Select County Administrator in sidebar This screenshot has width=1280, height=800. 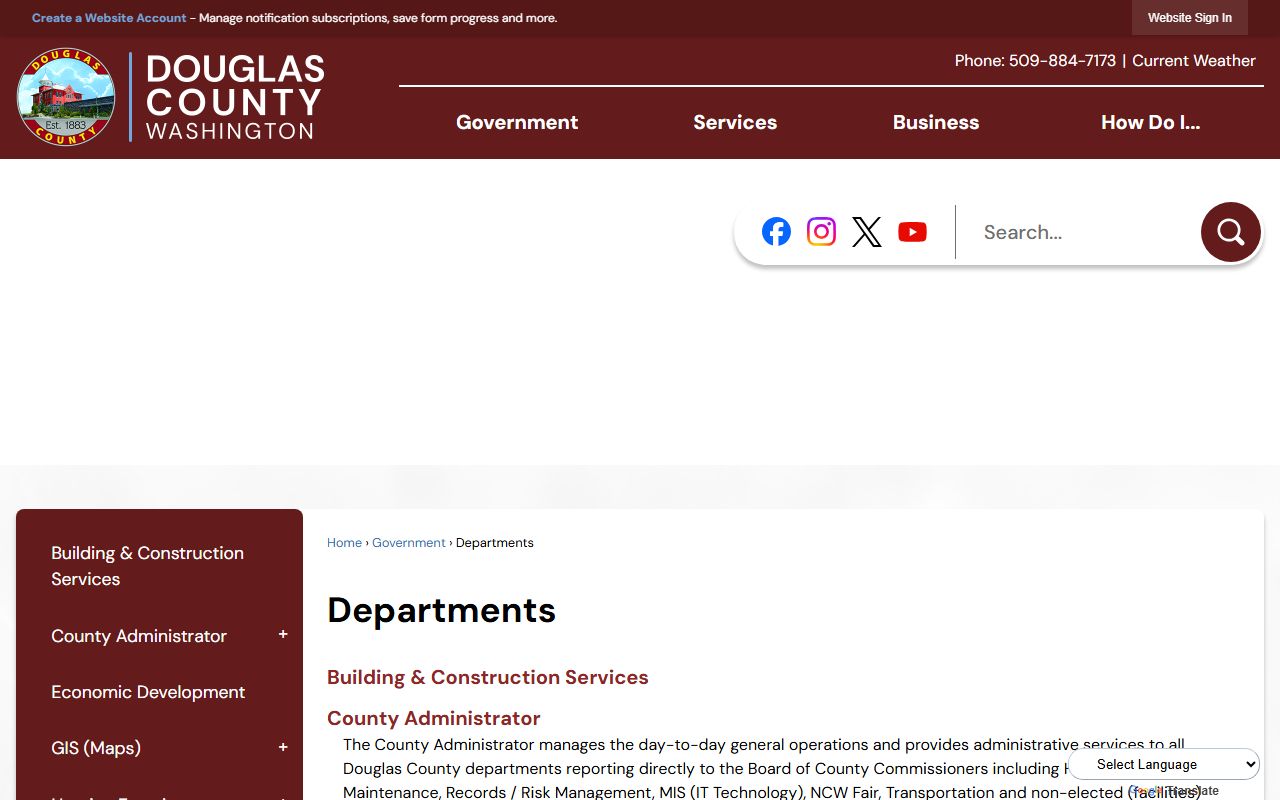(139, 636)
